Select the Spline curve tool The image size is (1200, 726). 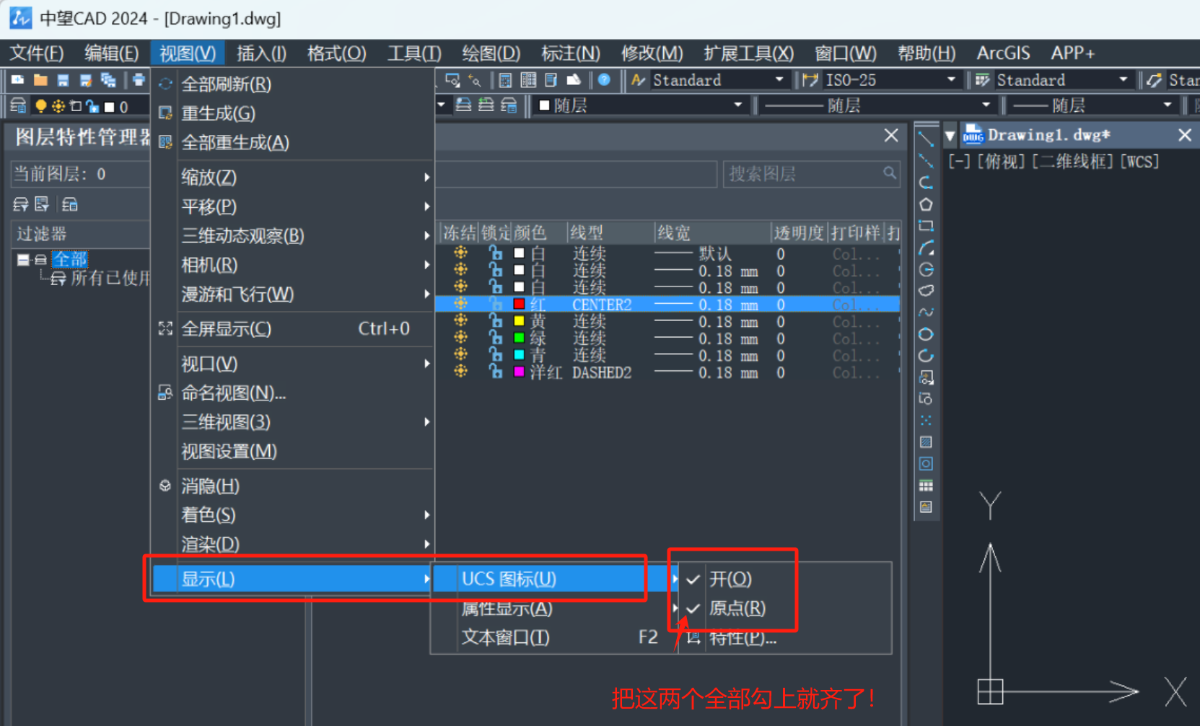click(926, 312)
